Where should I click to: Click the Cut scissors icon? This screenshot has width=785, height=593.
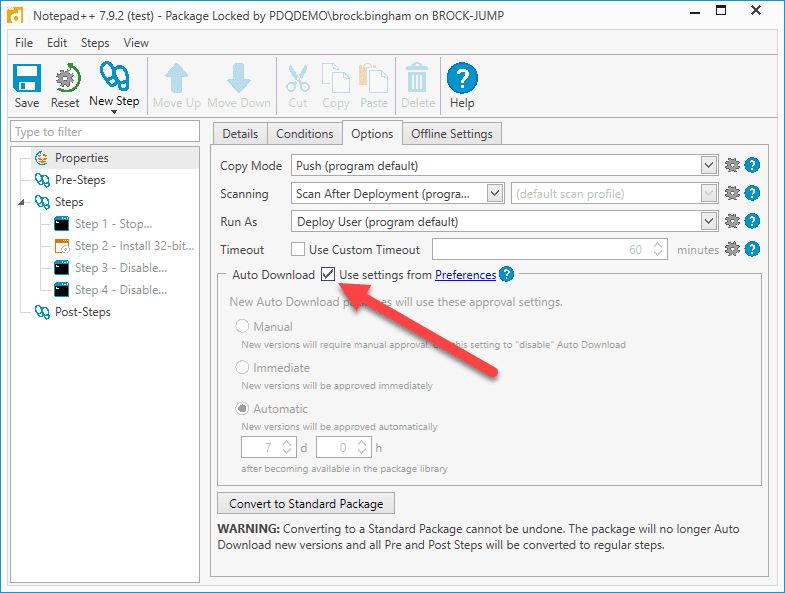(298, 79)
